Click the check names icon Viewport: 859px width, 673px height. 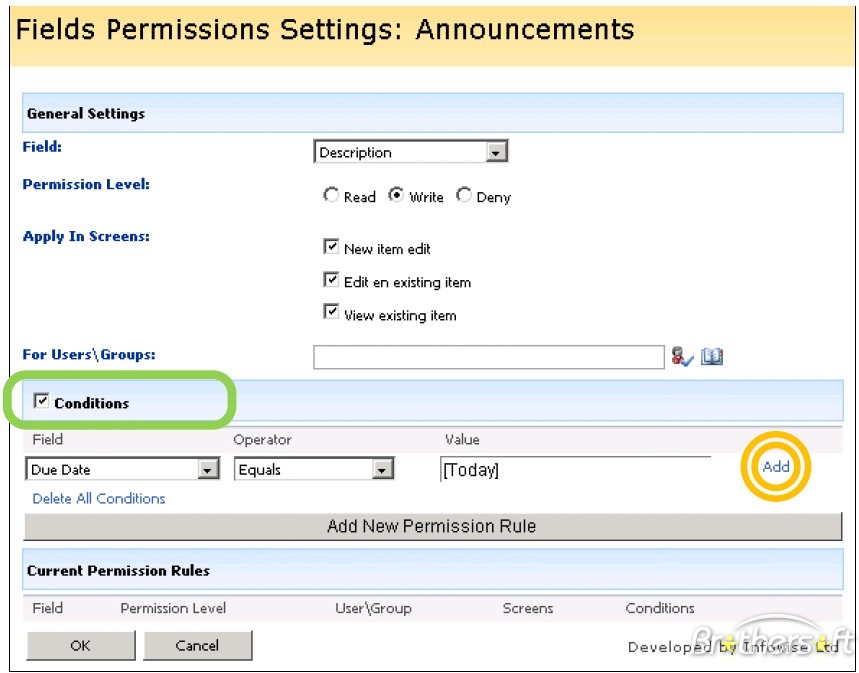coord(682,356)
